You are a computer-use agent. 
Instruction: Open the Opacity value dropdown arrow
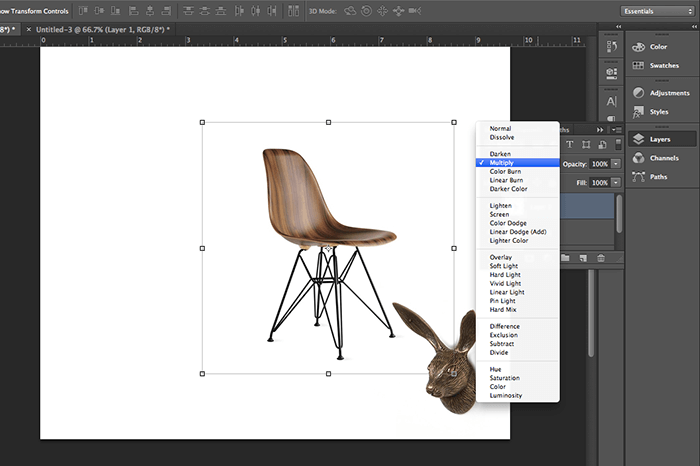click(x=616, y=164)
